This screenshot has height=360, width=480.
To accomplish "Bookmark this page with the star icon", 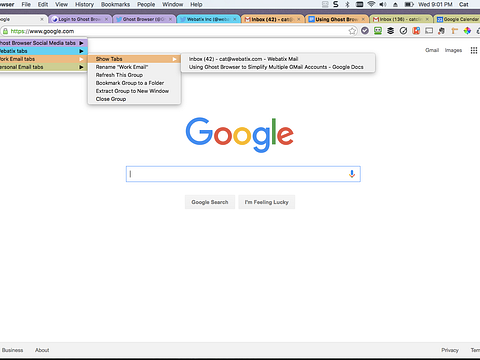I will pos(352,31).
